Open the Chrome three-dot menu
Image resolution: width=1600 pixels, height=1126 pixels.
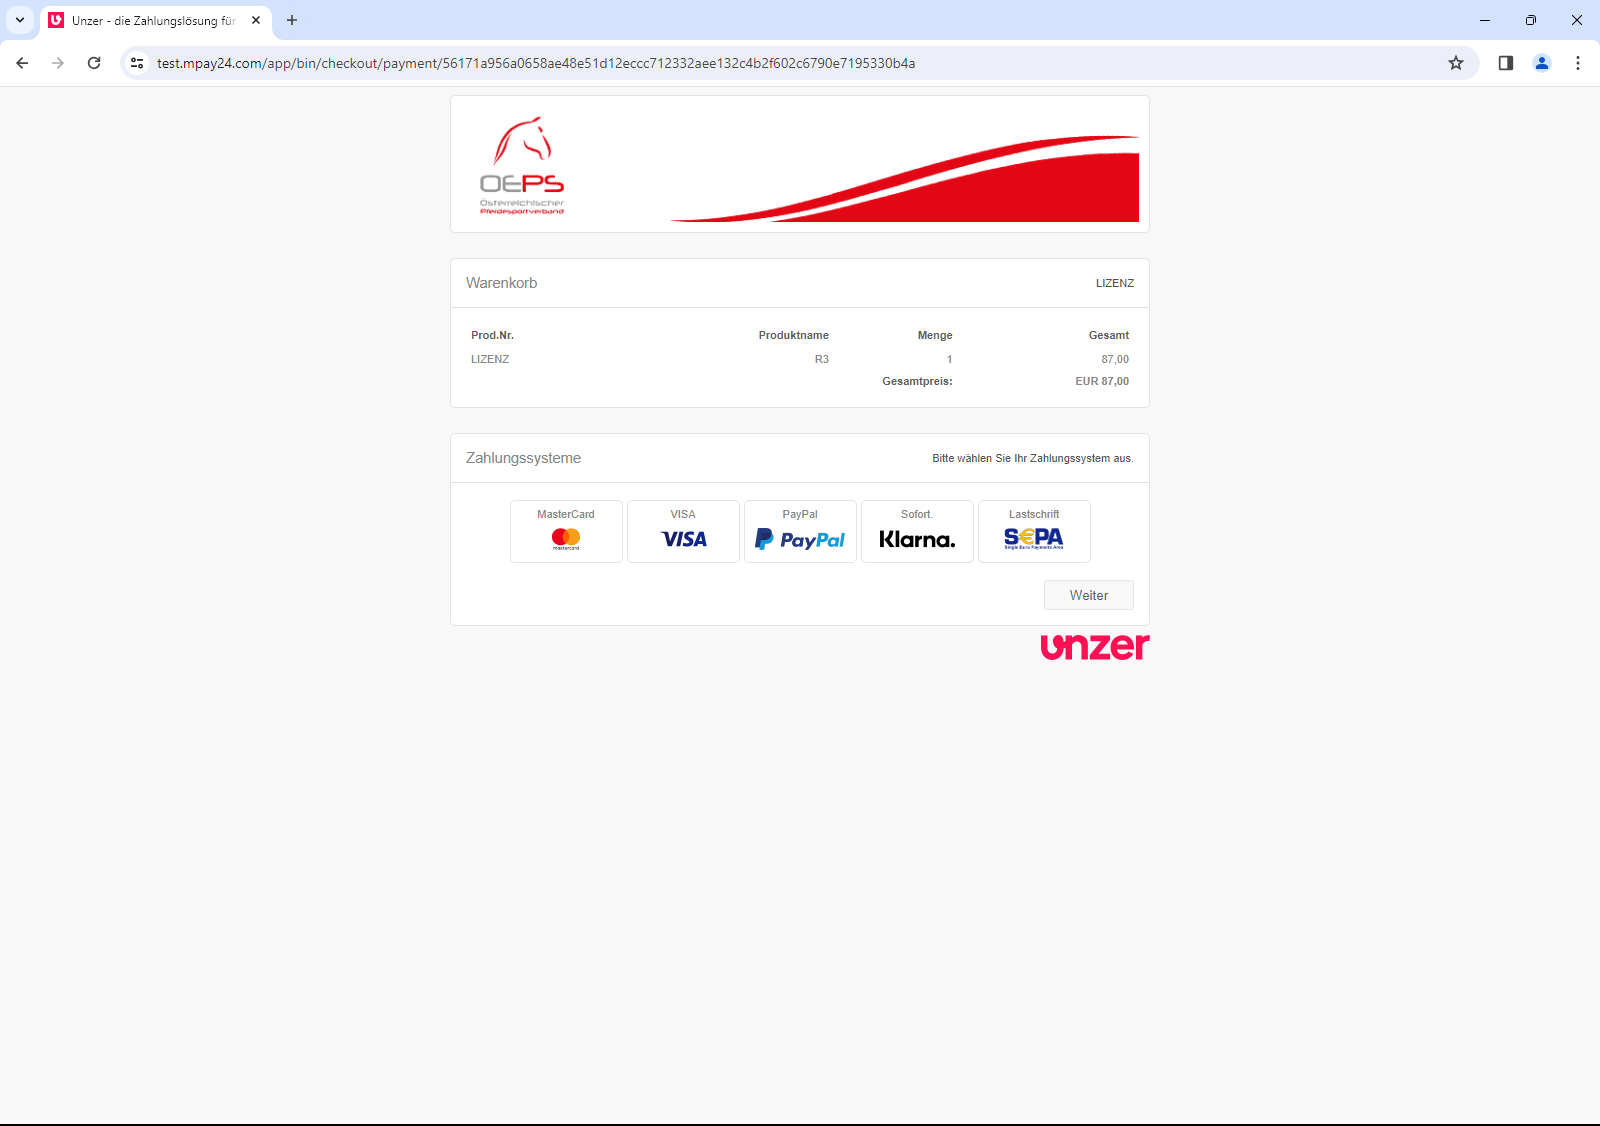pyautogui.click(x=1578, y=63)
